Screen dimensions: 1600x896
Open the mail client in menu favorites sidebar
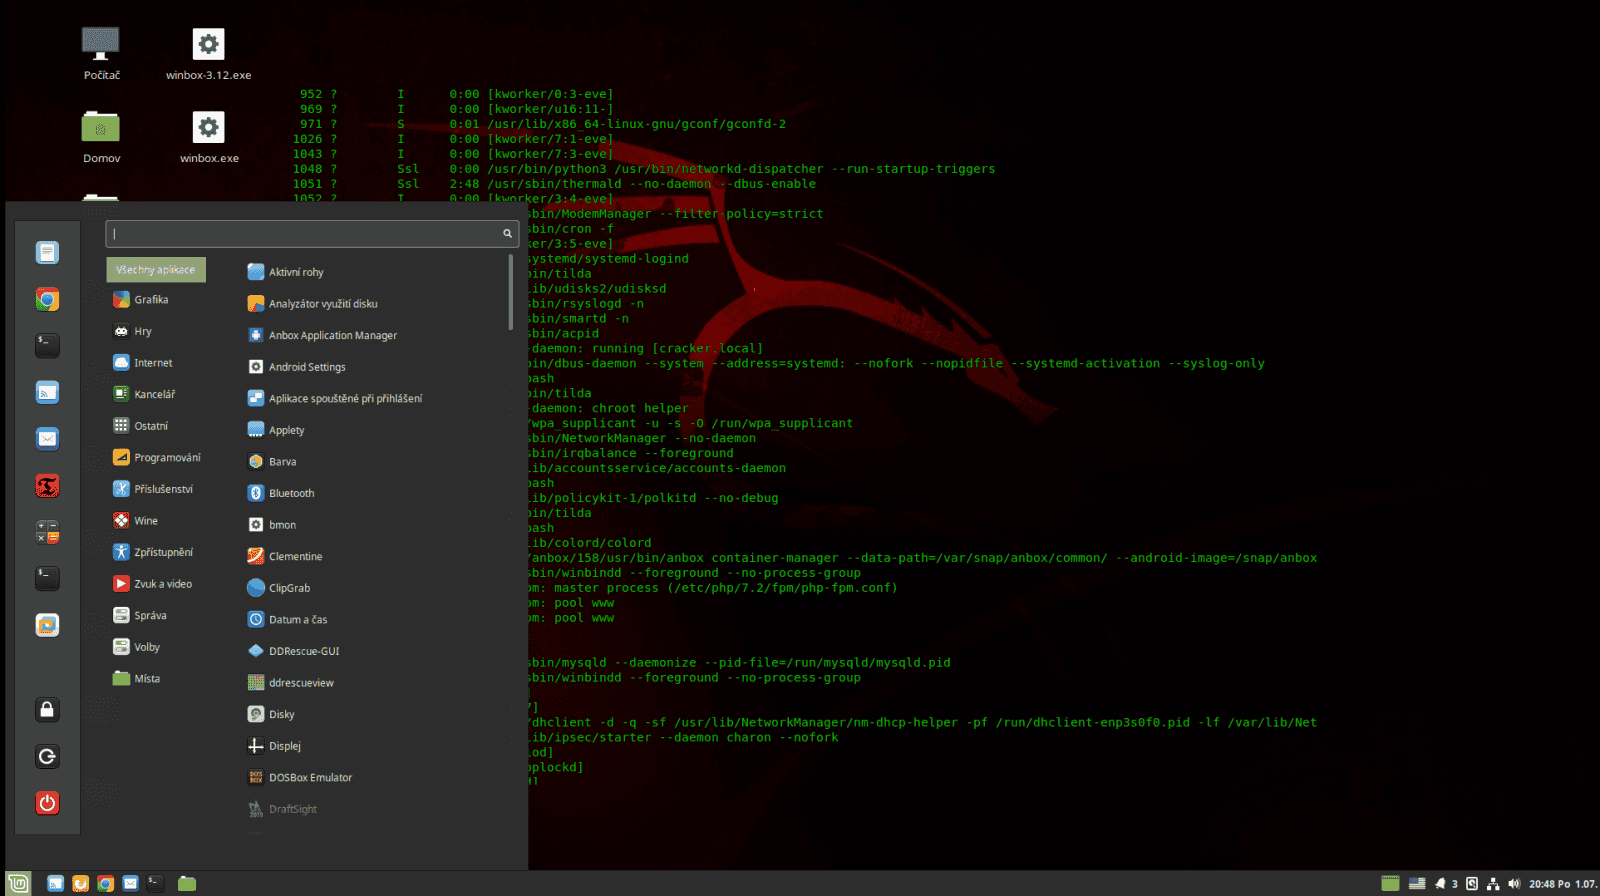click(47, 438)
